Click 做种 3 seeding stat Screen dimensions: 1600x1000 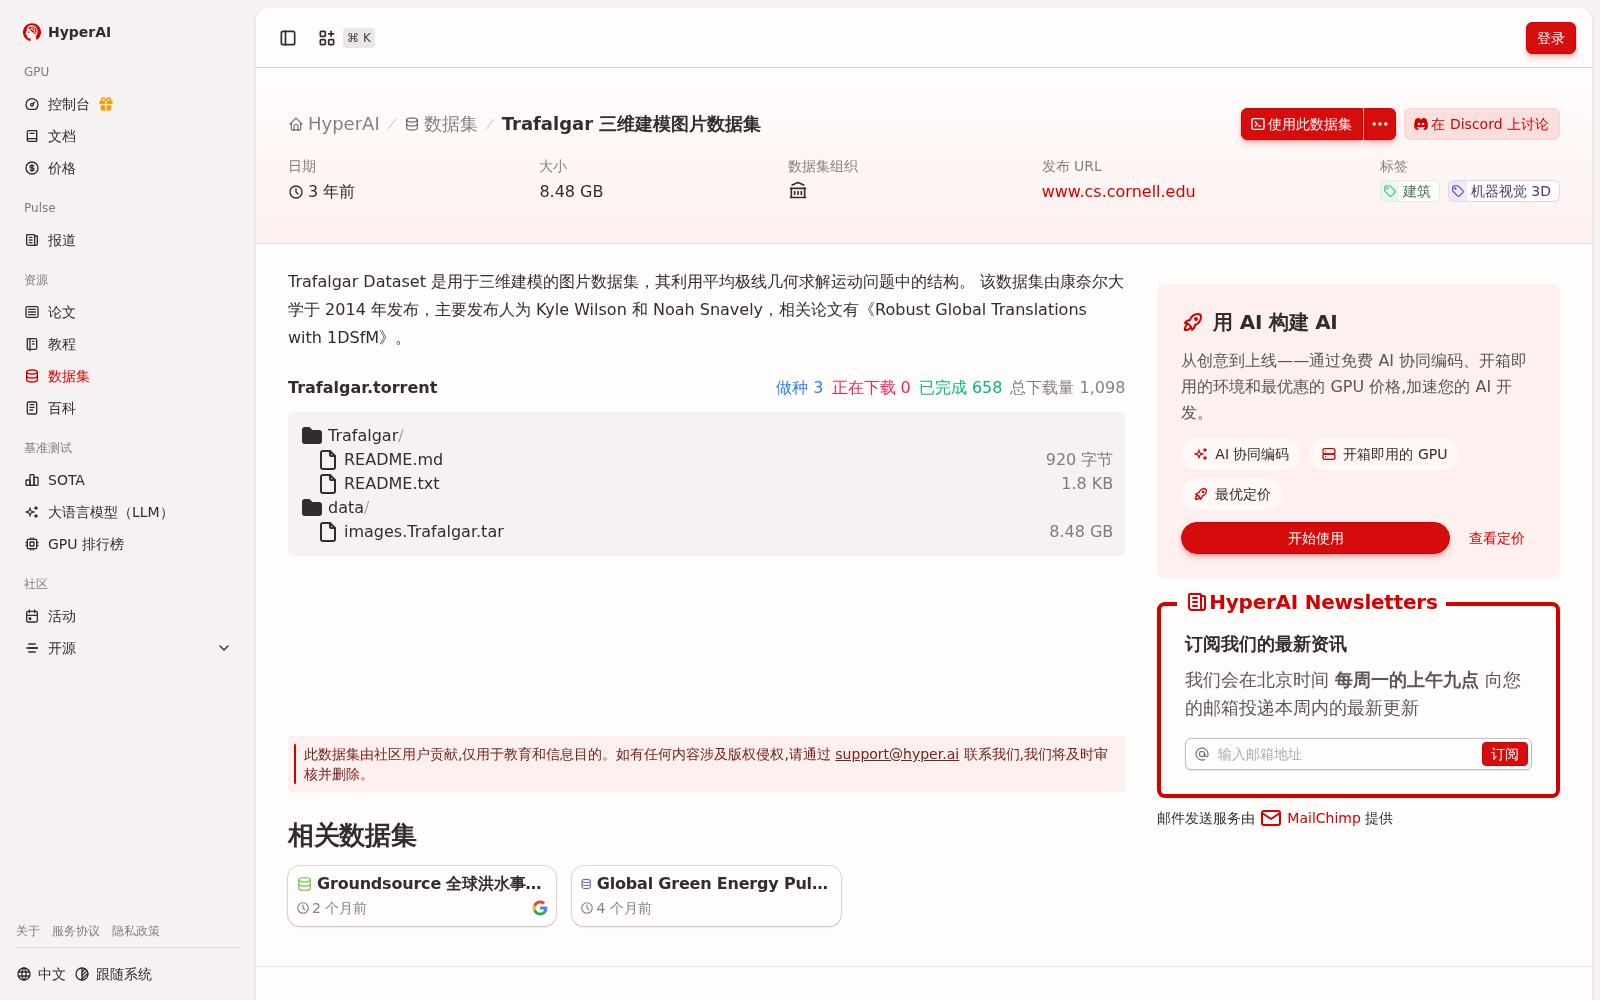tap(799, 387)
